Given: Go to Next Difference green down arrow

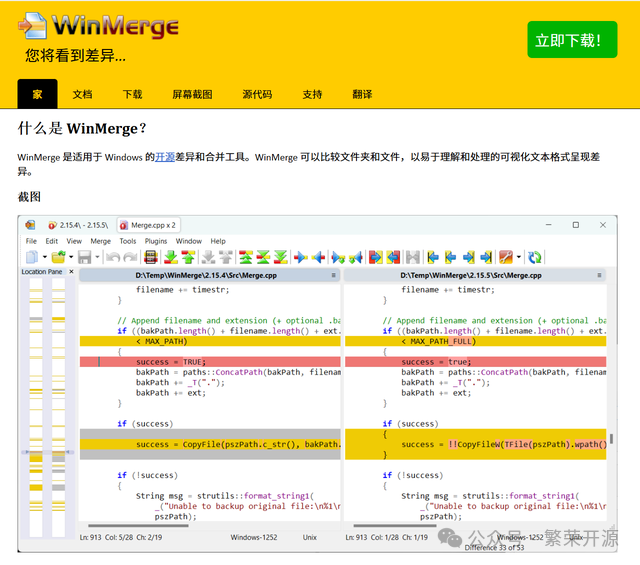Looking at the screenshot, I should tap(171, 257).
